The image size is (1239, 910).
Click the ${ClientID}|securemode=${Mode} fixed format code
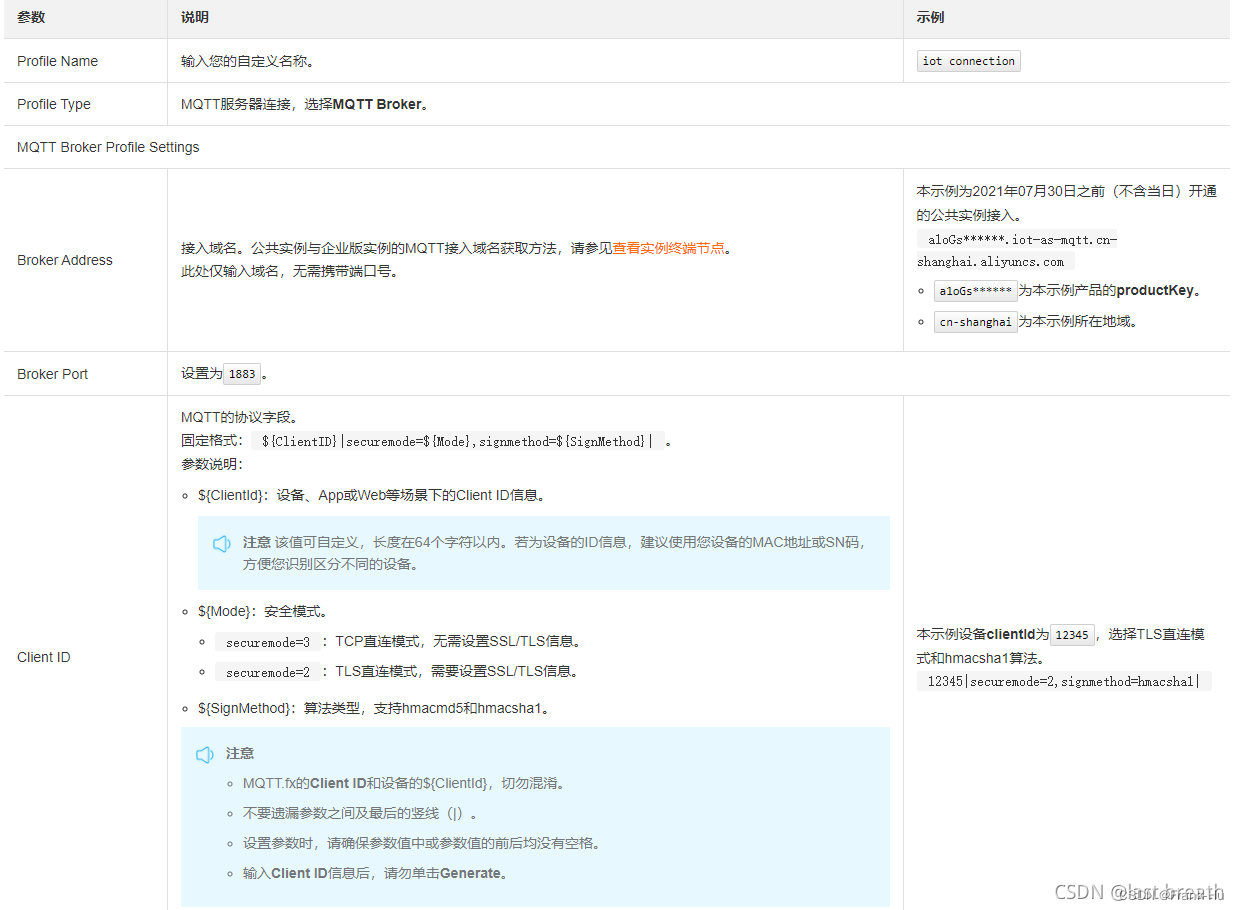pyautogui.click(x=458, y=441)
